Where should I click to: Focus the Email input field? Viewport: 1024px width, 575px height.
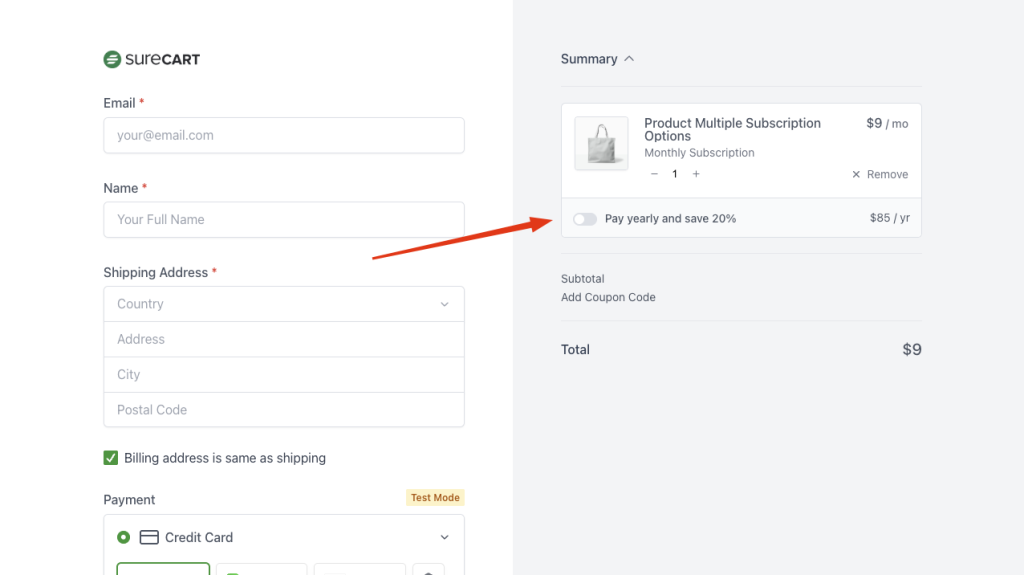click(283, 135)
